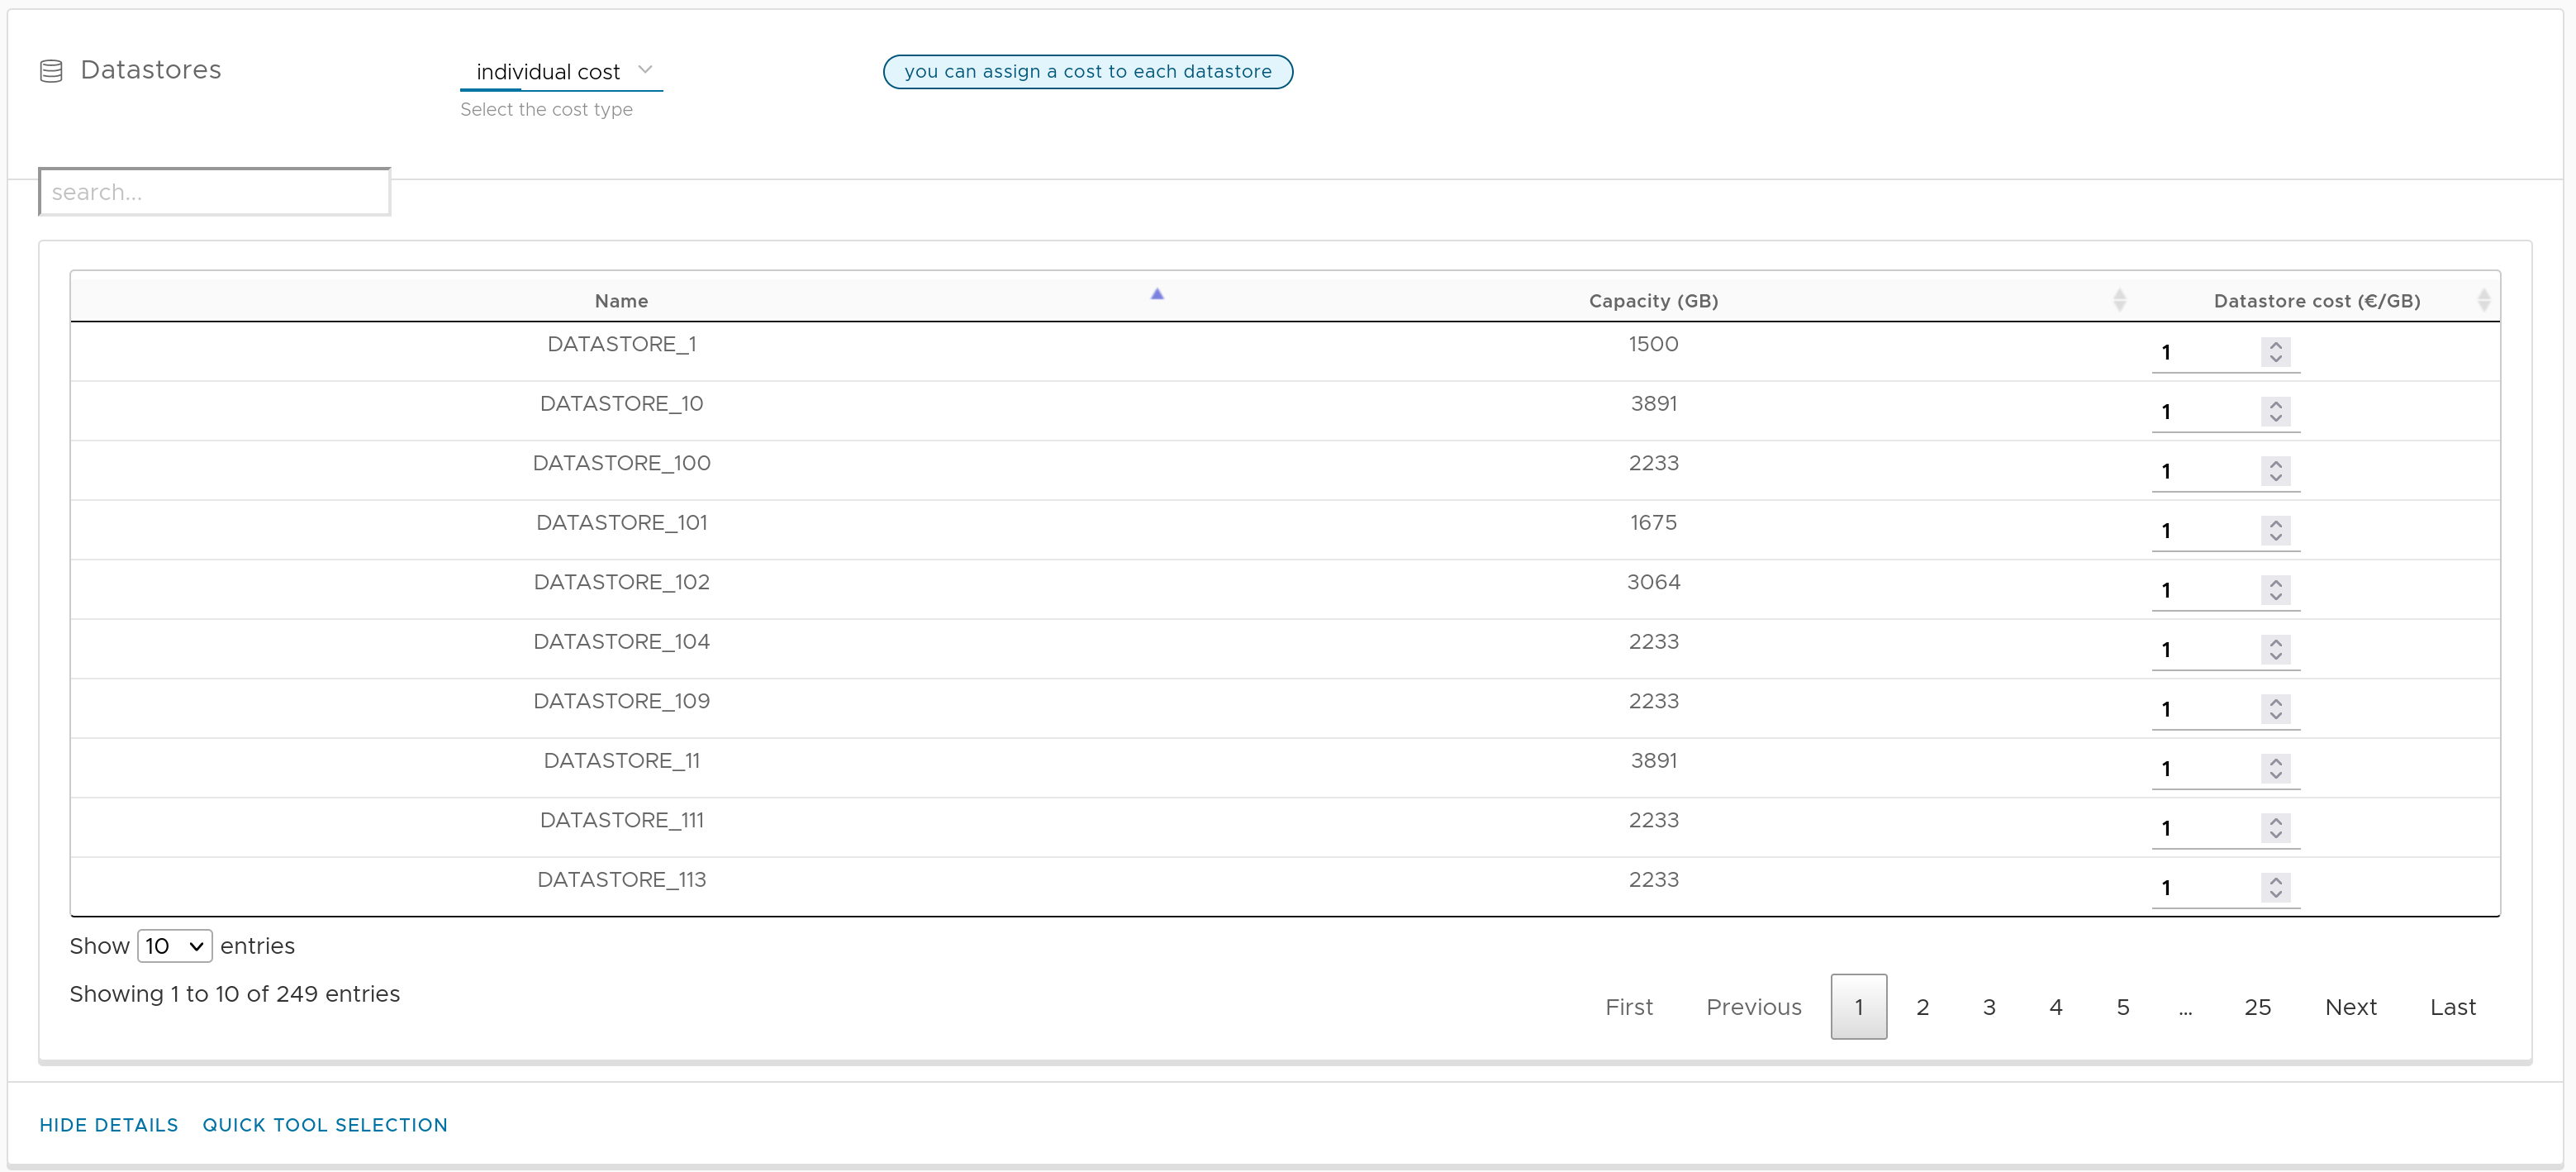Select the DATASTORE_11 name cell
The image size is (2576, 1172).
tap(621, 761)
